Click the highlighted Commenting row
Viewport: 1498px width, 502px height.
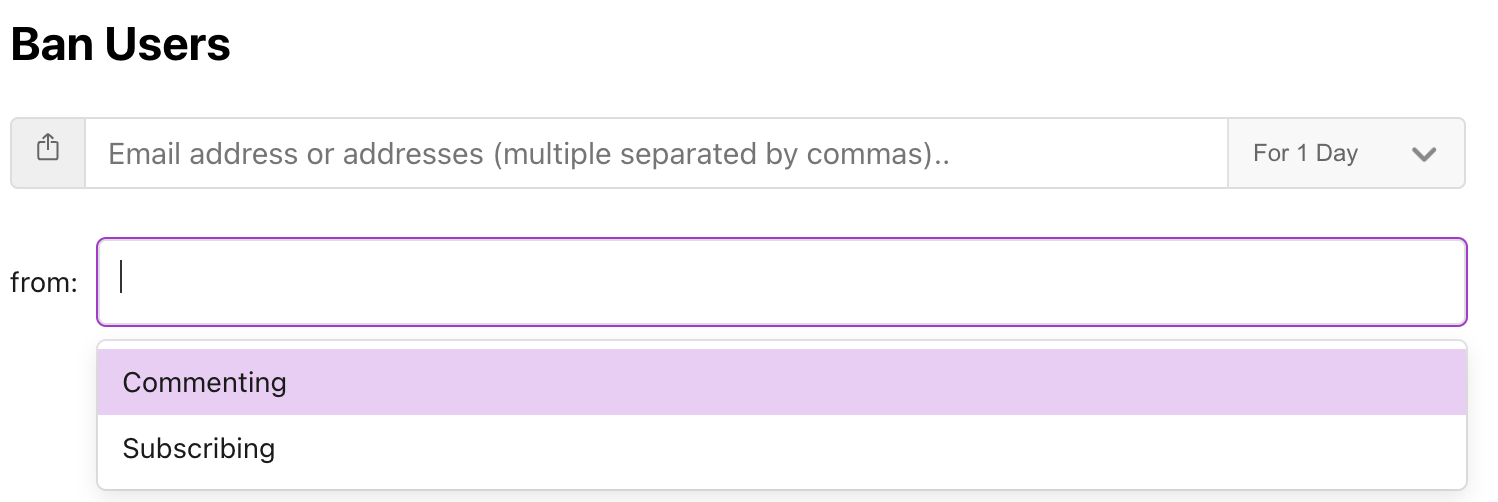pyautogui.click(x=782, y=382)
